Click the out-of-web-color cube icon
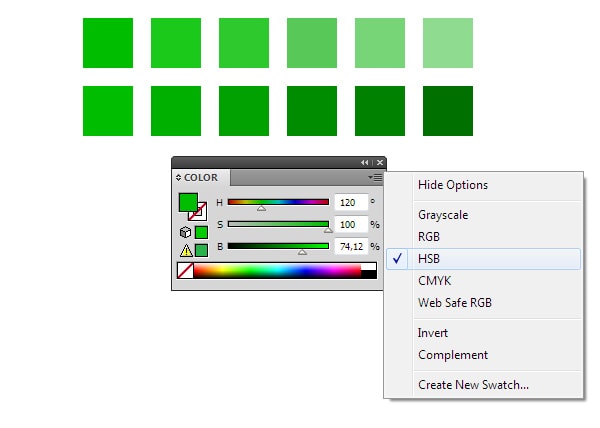 pos(185,232)
